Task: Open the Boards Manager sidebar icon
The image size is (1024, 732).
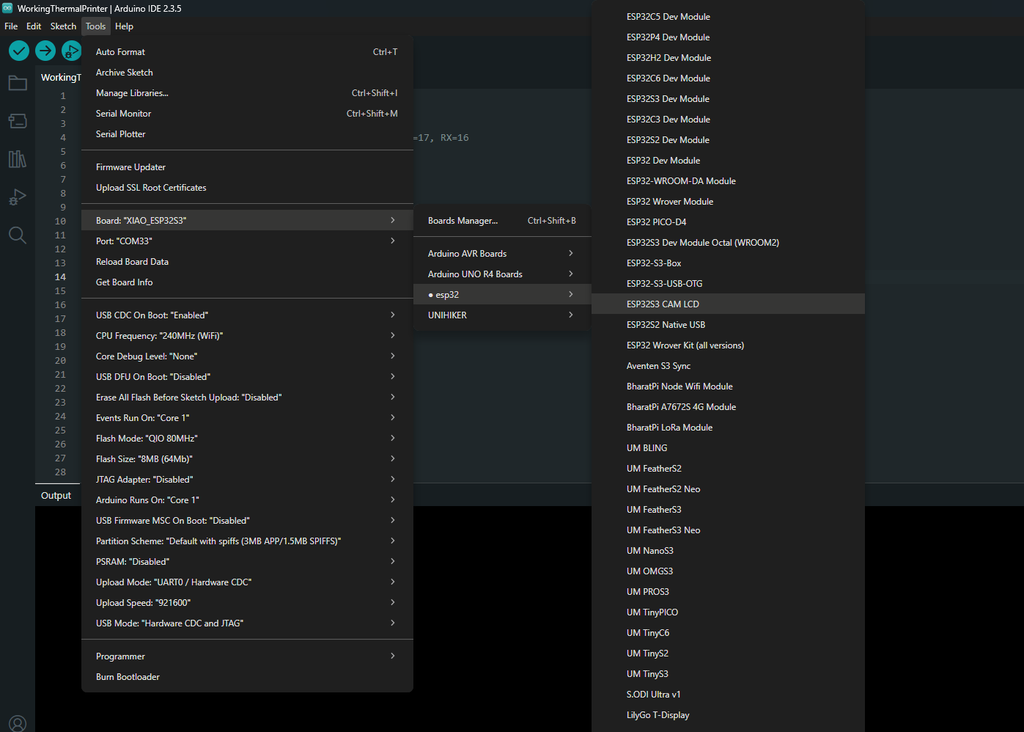Action: 17,121
